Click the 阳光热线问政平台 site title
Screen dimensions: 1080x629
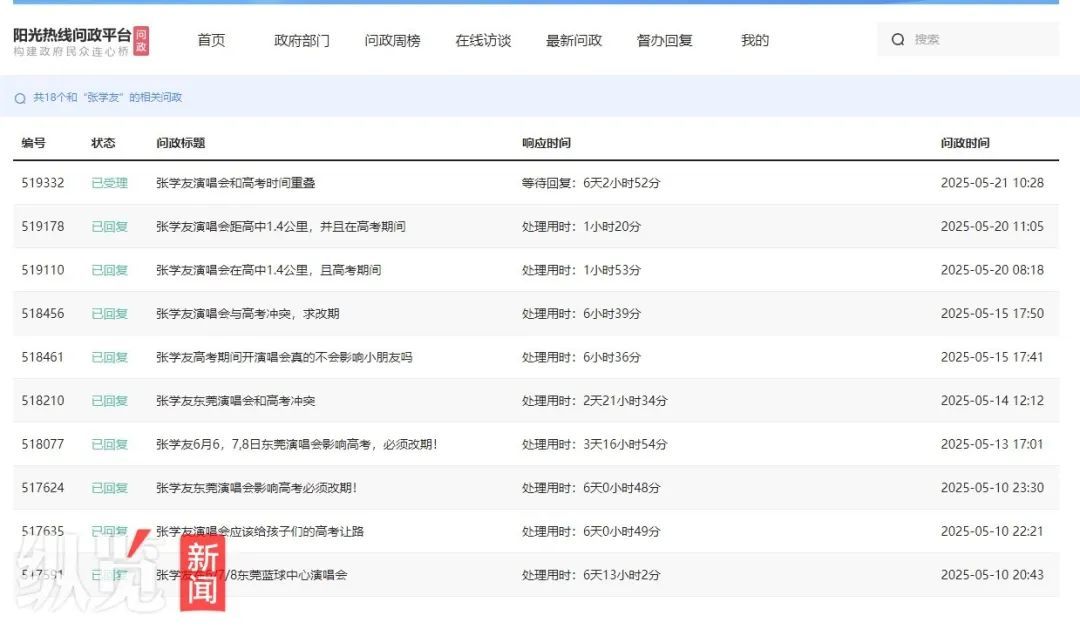point(71,35)
